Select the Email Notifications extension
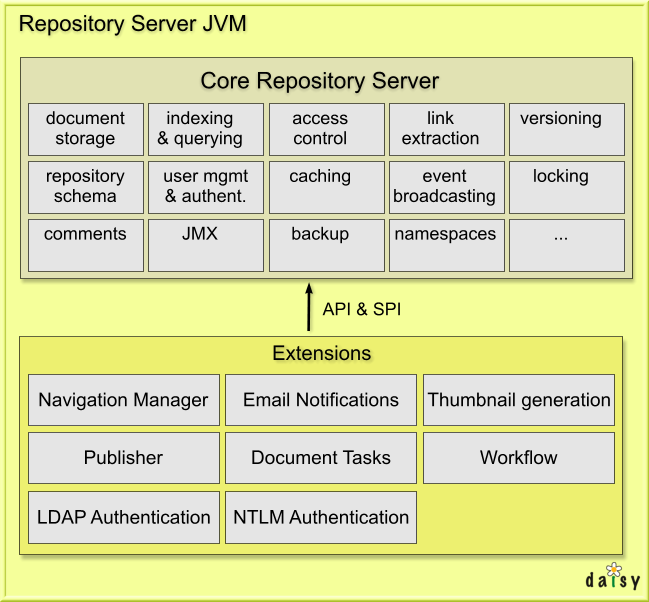649x602 pixels. coord(321,400)
